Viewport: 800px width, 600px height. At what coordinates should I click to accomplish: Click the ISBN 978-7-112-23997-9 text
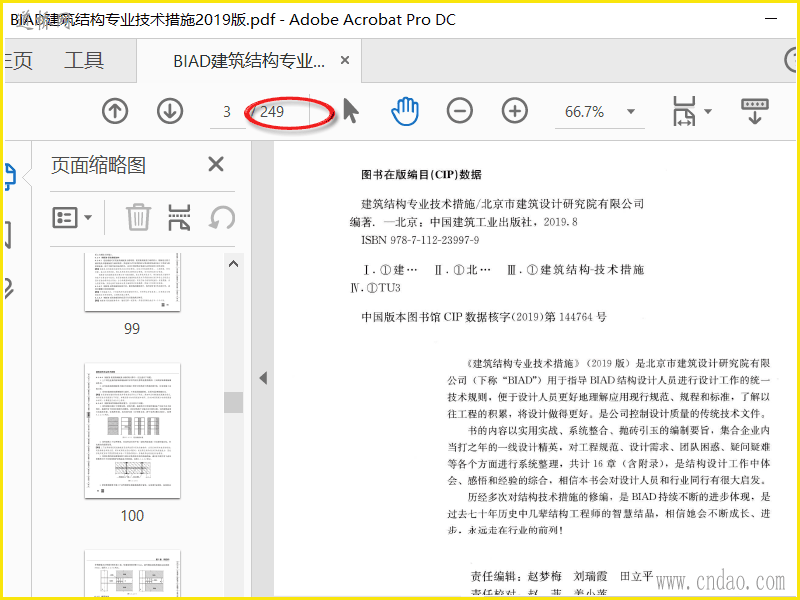[420, 240]
